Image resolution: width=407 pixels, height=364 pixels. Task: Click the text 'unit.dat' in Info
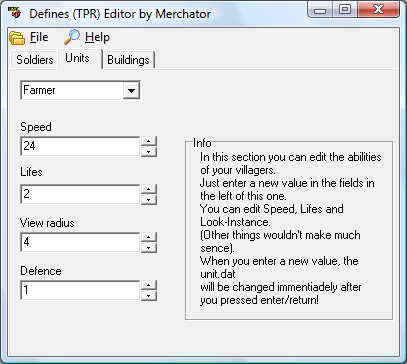[x=218, y=275]
